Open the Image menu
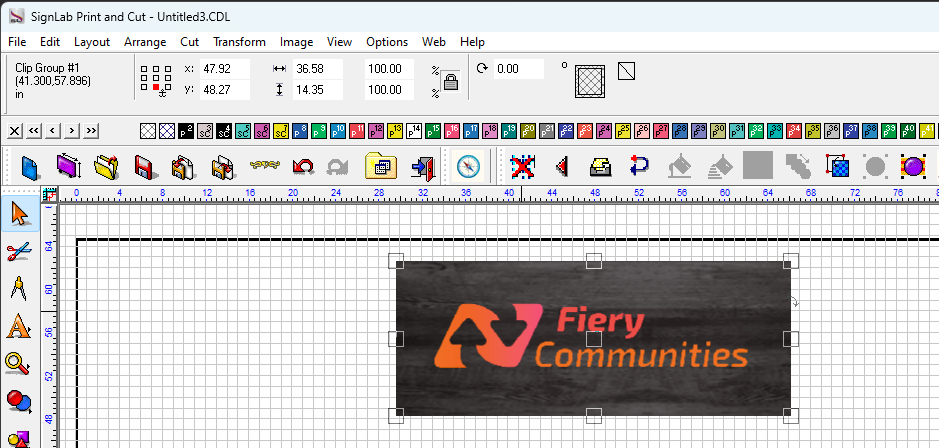This screenshot has height=448, width=939. (296, 42)
